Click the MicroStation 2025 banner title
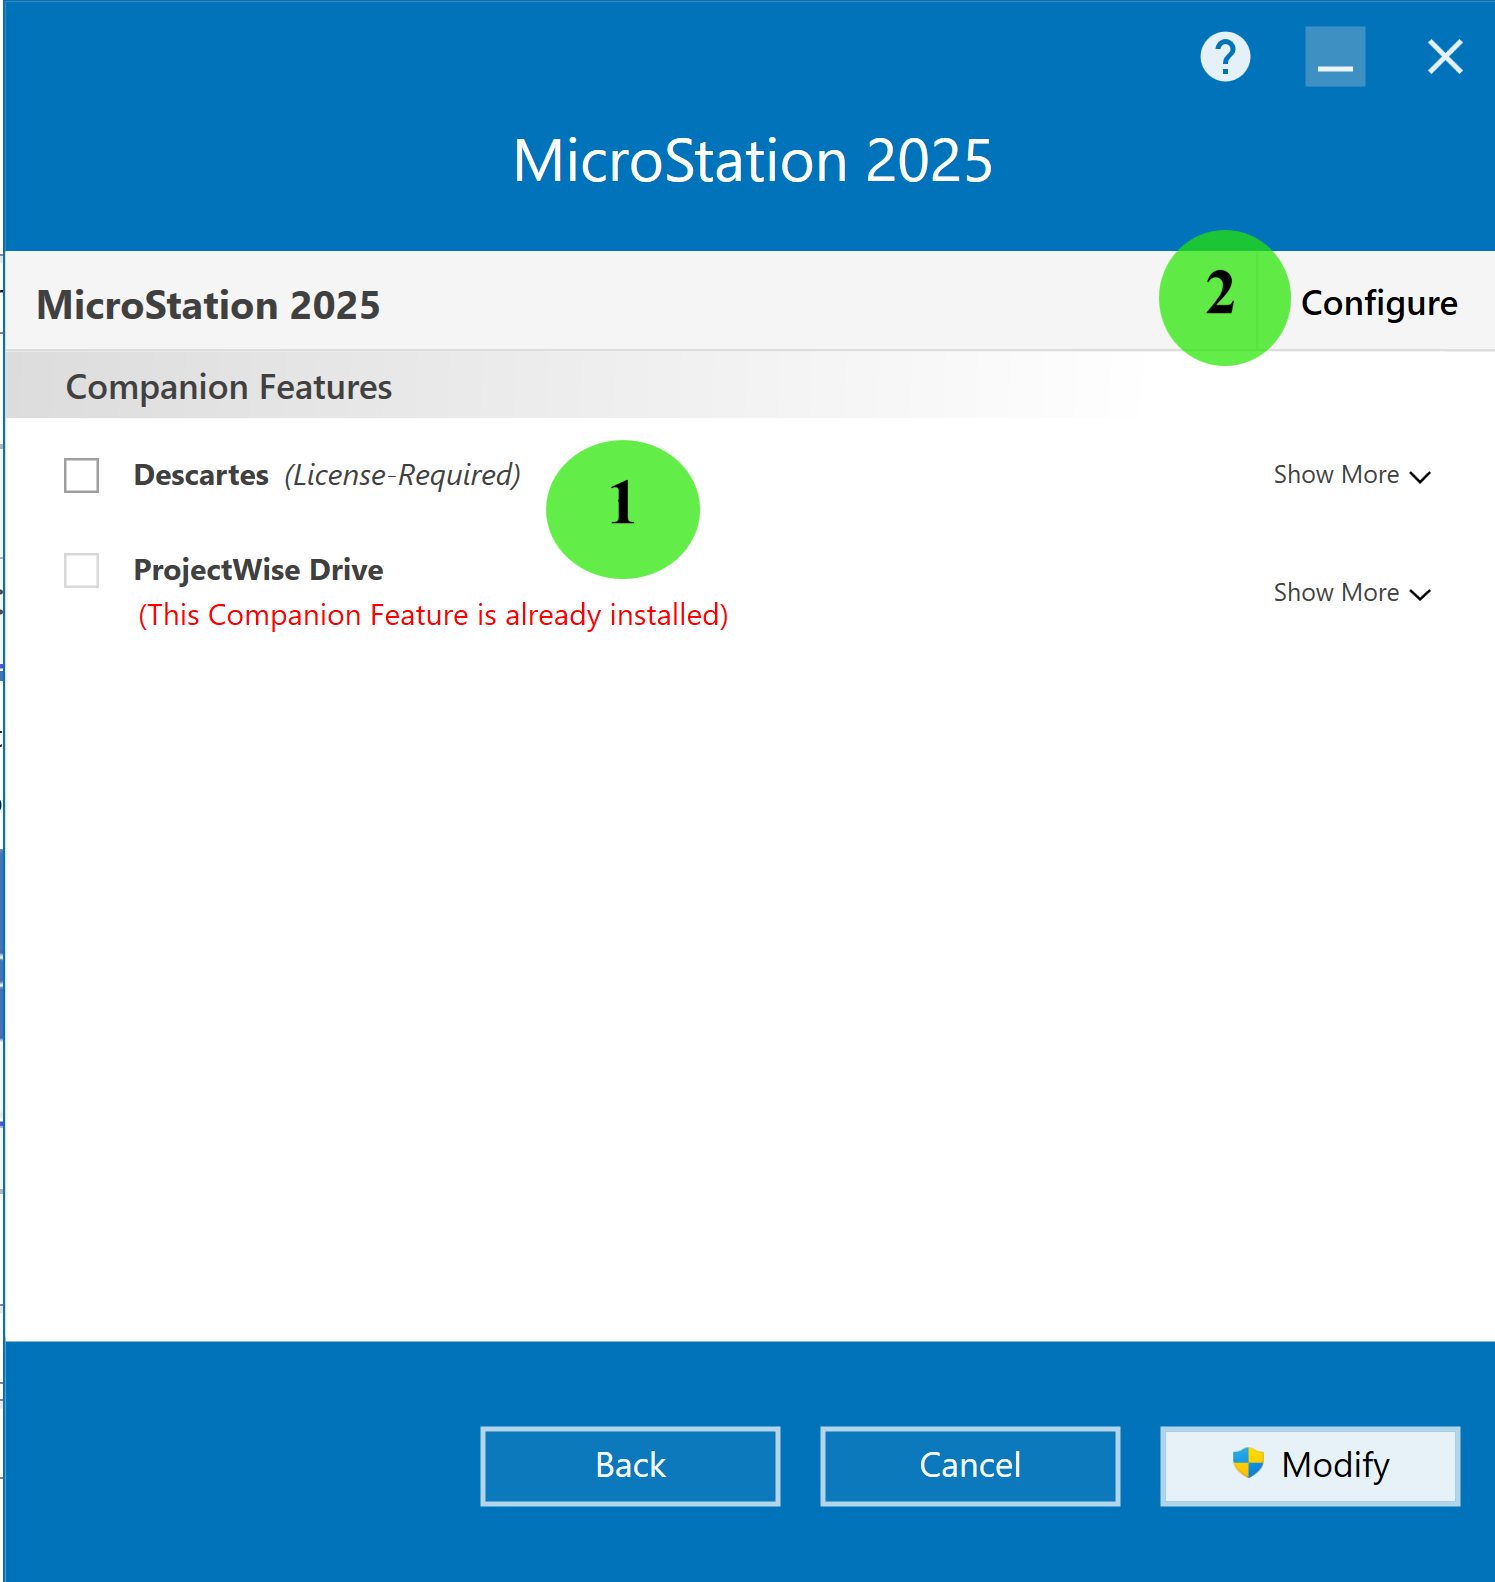Image resolution: width=1495 pixels, height=1582 pixels. (753, 161)
